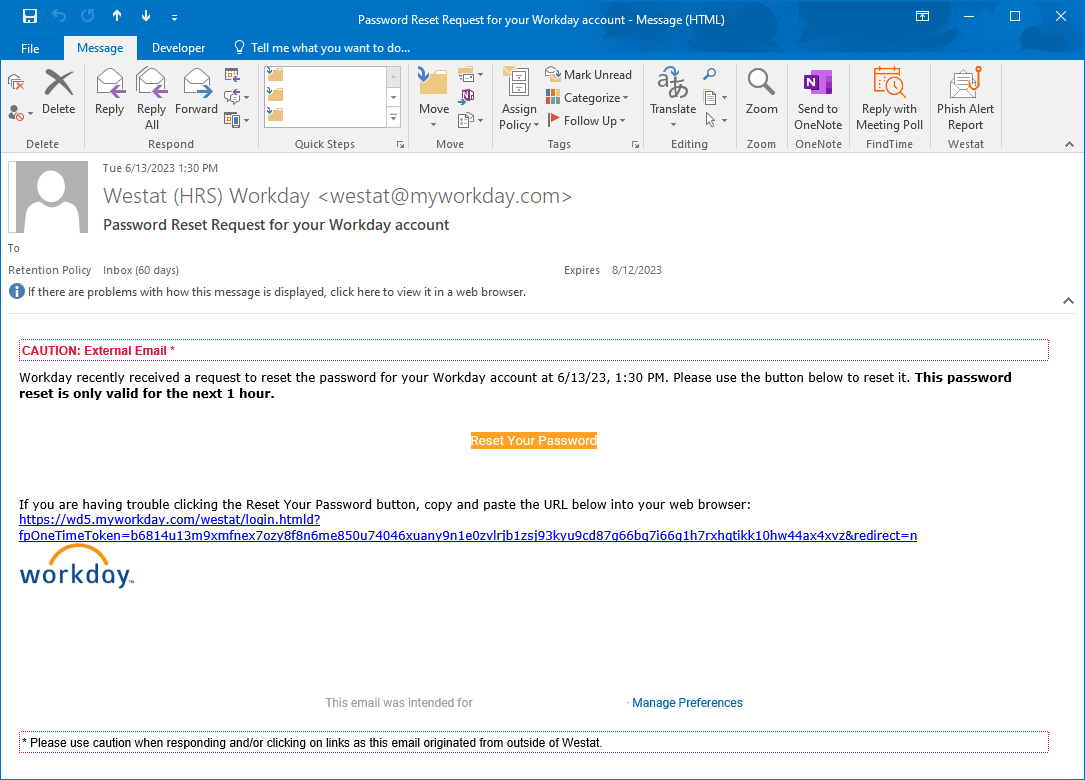1085x780 pixels.
Task: Click the Find magnifier icon in the Editing group
Action: tap(710, 74)
